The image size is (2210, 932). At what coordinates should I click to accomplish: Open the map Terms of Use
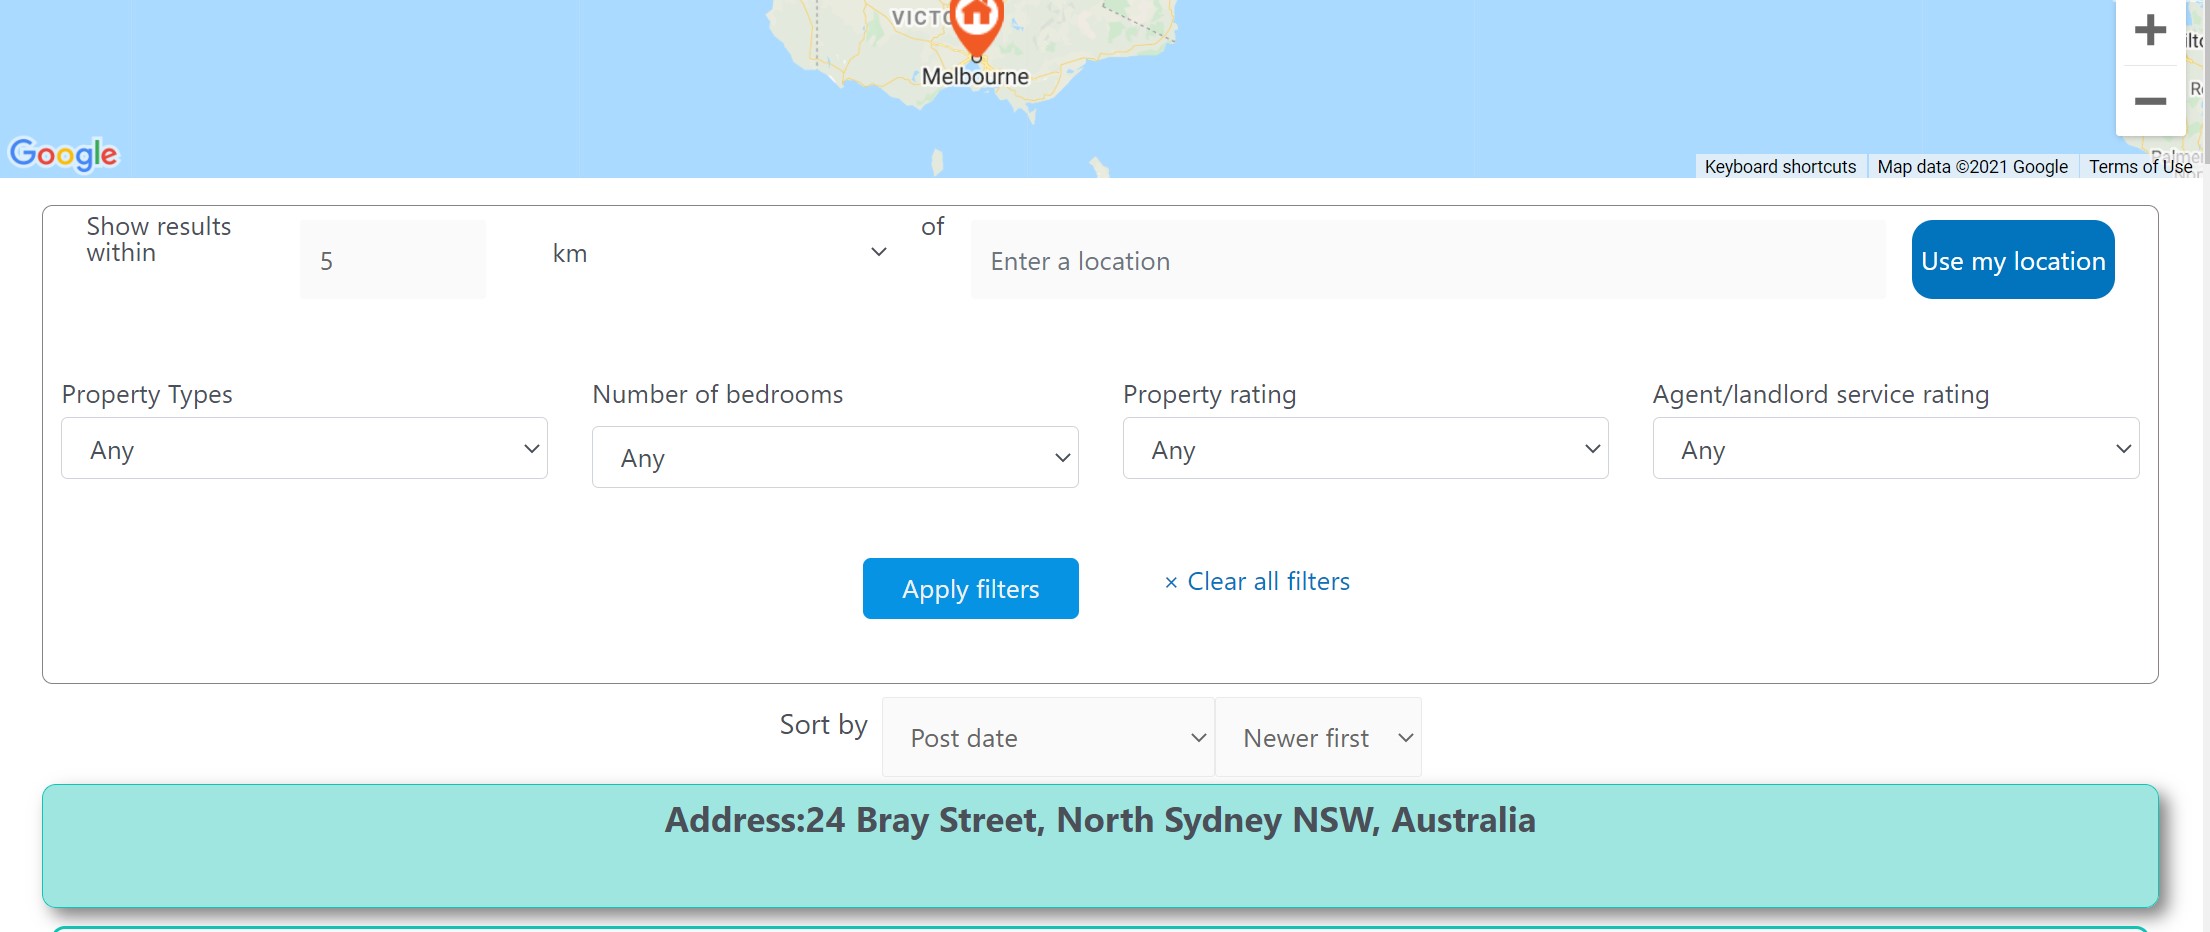2140,167
